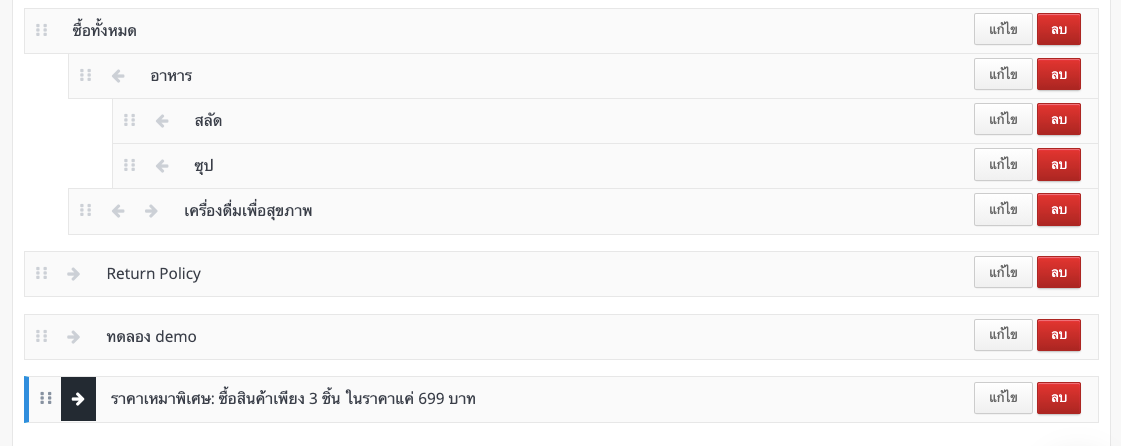This screenshot has width=1121, height=446.
Task: Outdent เครื่องดื่มเพื่อสุขภาพ using left arrow
Action: pyautogui.click(x=119, y=211)
